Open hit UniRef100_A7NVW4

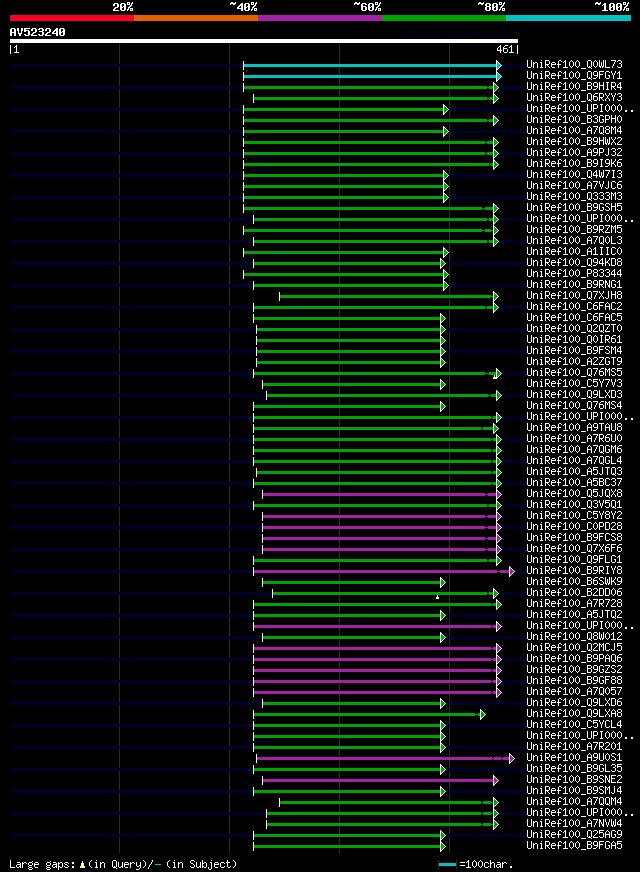pyautogui.click(x=574, y=824)
